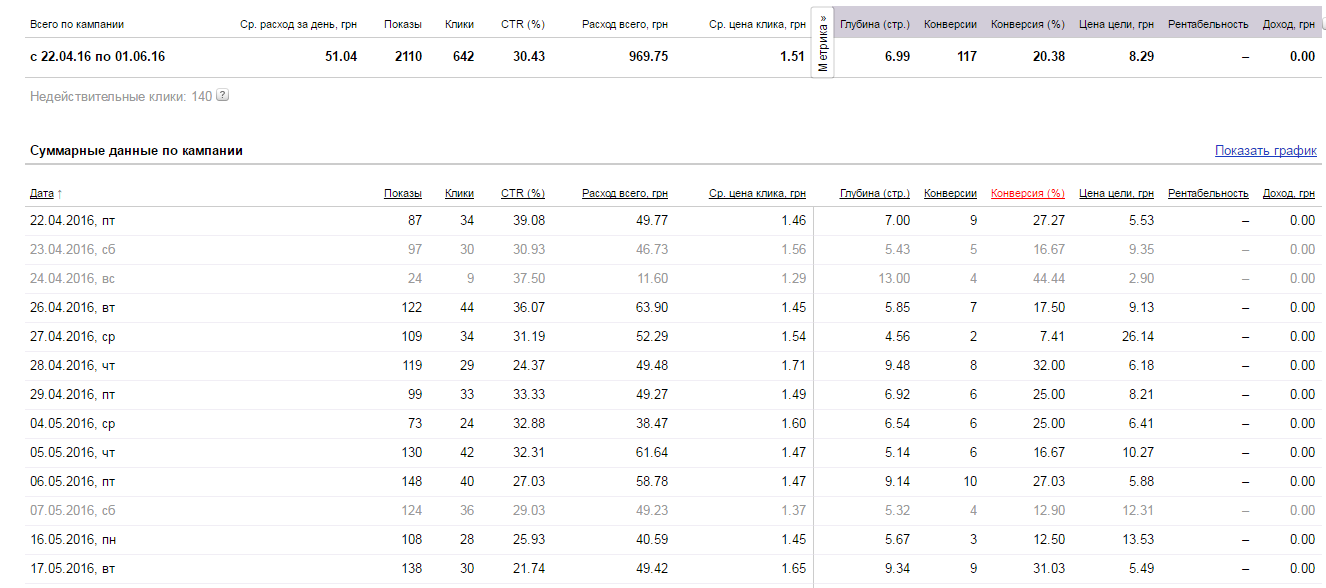Sort the table by Клики column header
Viewport: 1326px width, 588px height.
click(459, 193)
